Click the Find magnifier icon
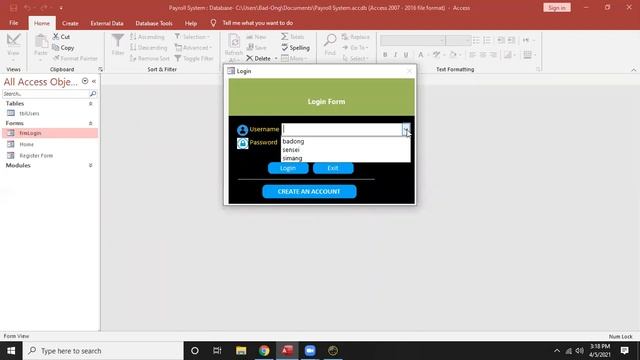 pyautogui.click(x=330, y=41)
